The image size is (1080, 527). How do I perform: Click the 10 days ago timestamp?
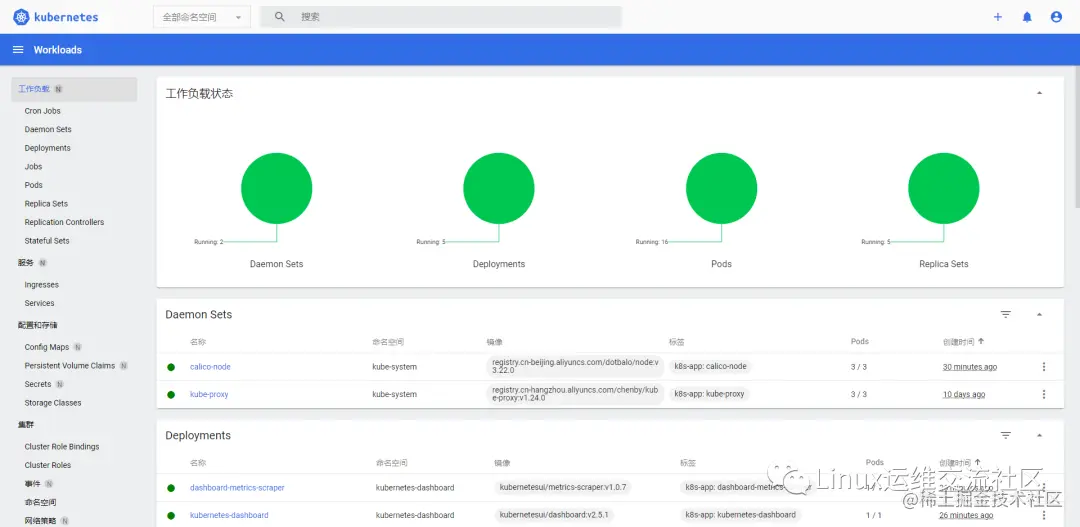(964, 395)
